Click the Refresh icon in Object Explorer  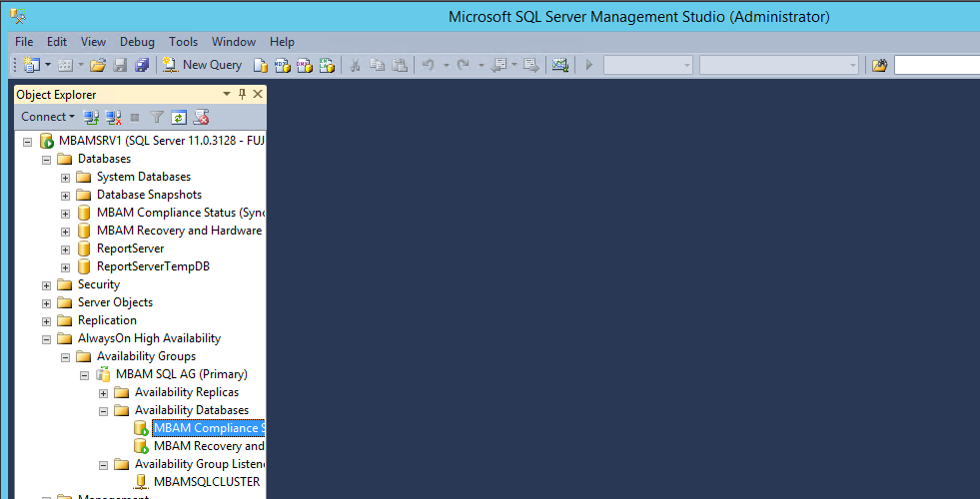point(179,117)
